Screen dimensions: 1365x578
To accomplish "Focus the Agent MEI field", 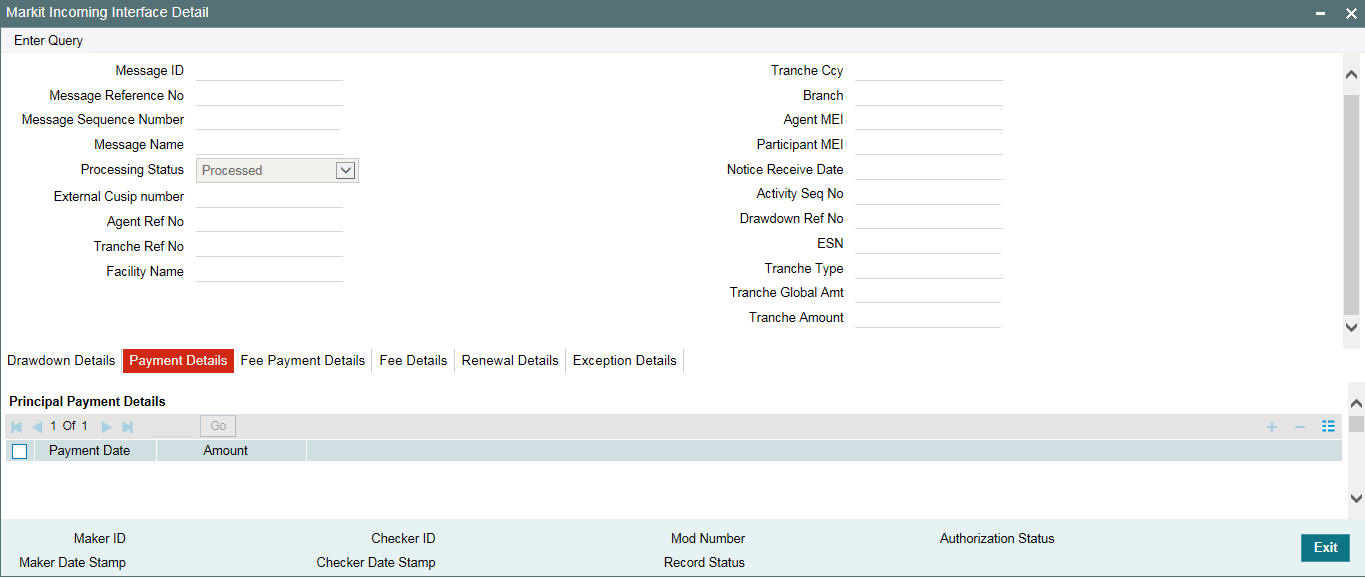I will tap(929, 119).
